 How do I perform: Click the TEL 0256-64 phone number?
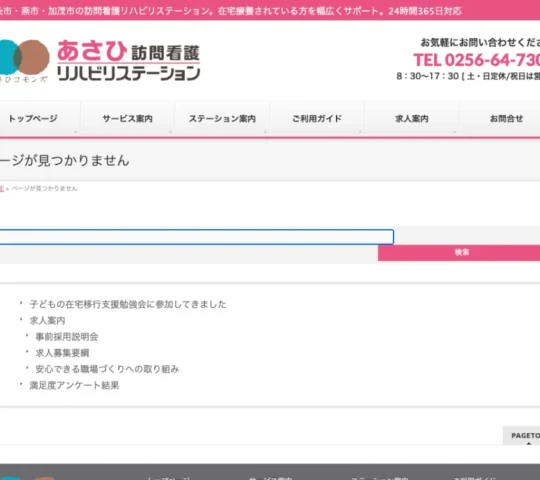(477, 60)
